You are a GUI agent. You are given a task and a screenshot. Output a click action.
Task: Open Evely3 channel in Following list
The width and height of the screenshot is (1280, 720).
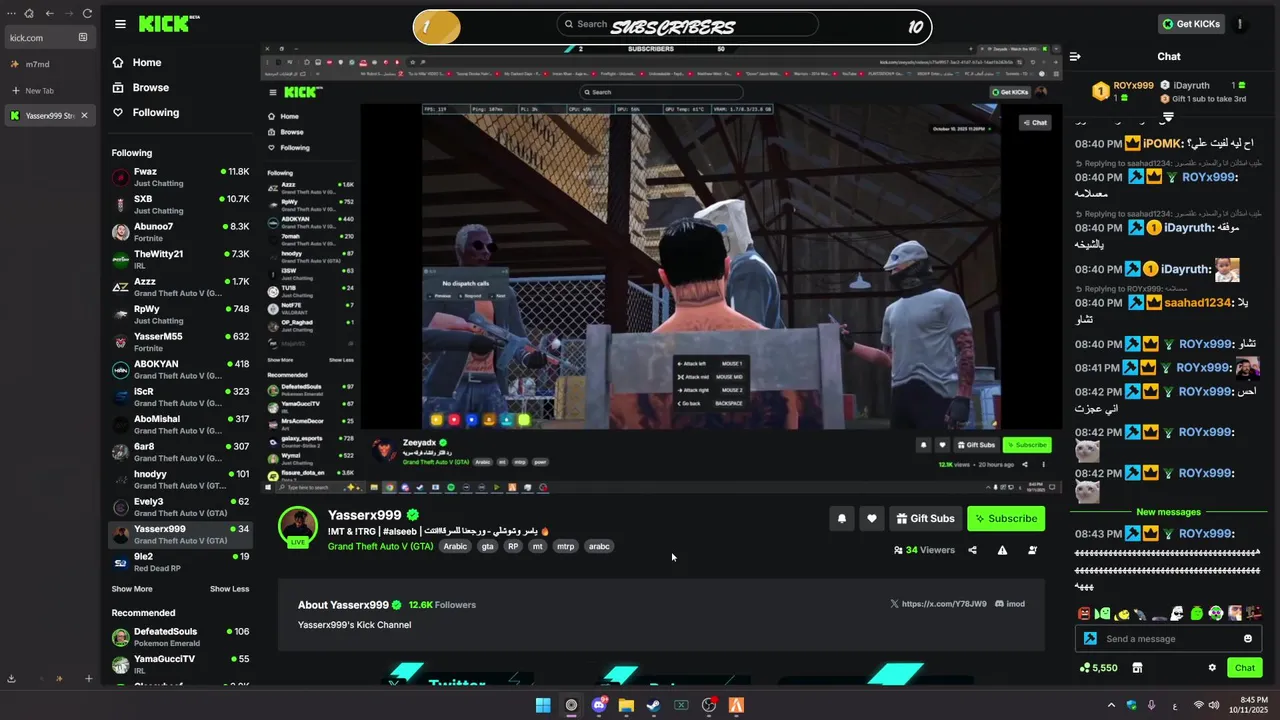coord(180,507)
